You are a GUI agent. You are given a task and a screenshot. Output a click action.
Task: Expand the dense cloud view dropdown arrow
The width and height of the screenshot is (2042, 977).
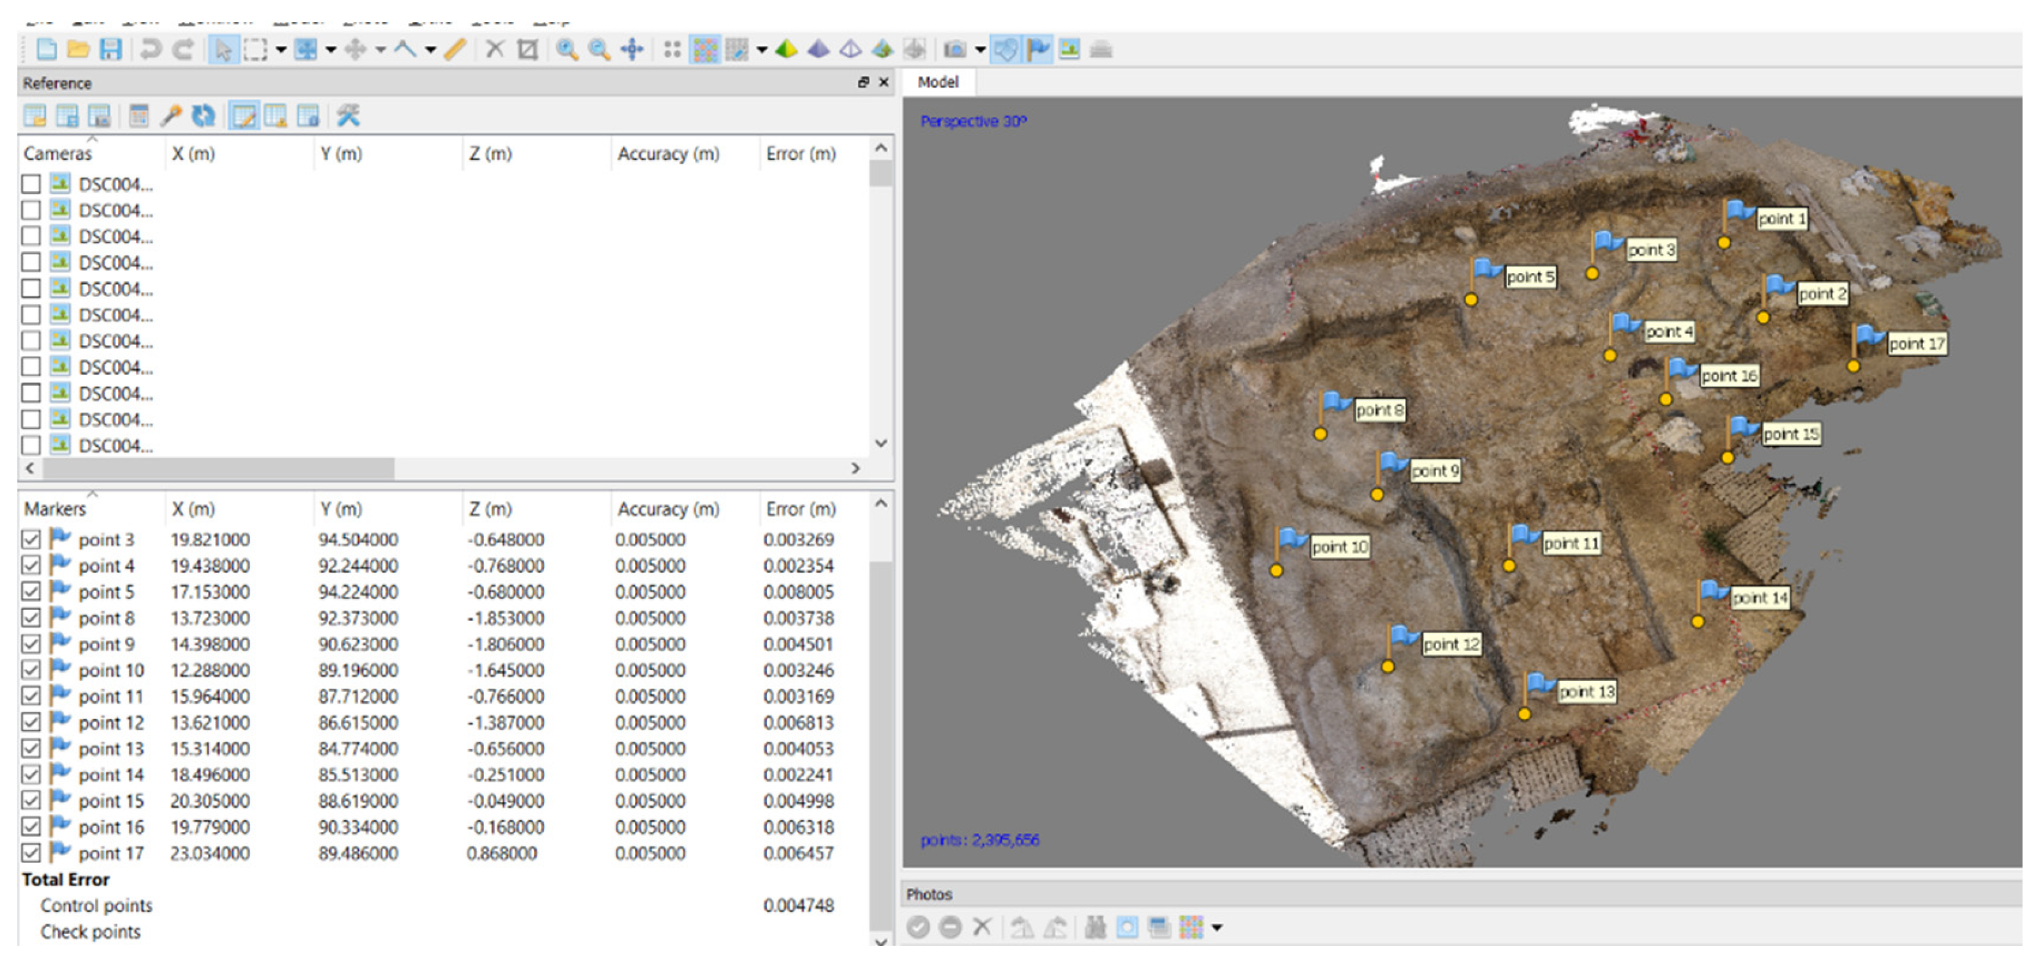762,49
